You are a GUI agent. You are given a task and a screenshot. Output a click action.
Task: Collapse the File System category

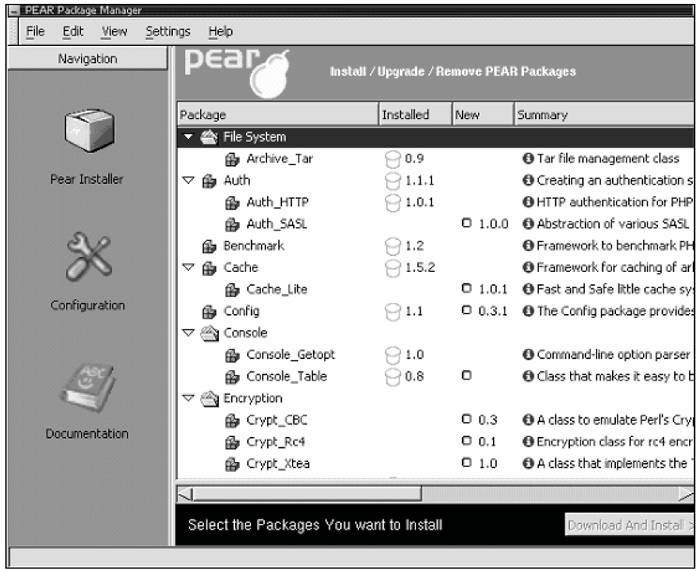point(188,137)
